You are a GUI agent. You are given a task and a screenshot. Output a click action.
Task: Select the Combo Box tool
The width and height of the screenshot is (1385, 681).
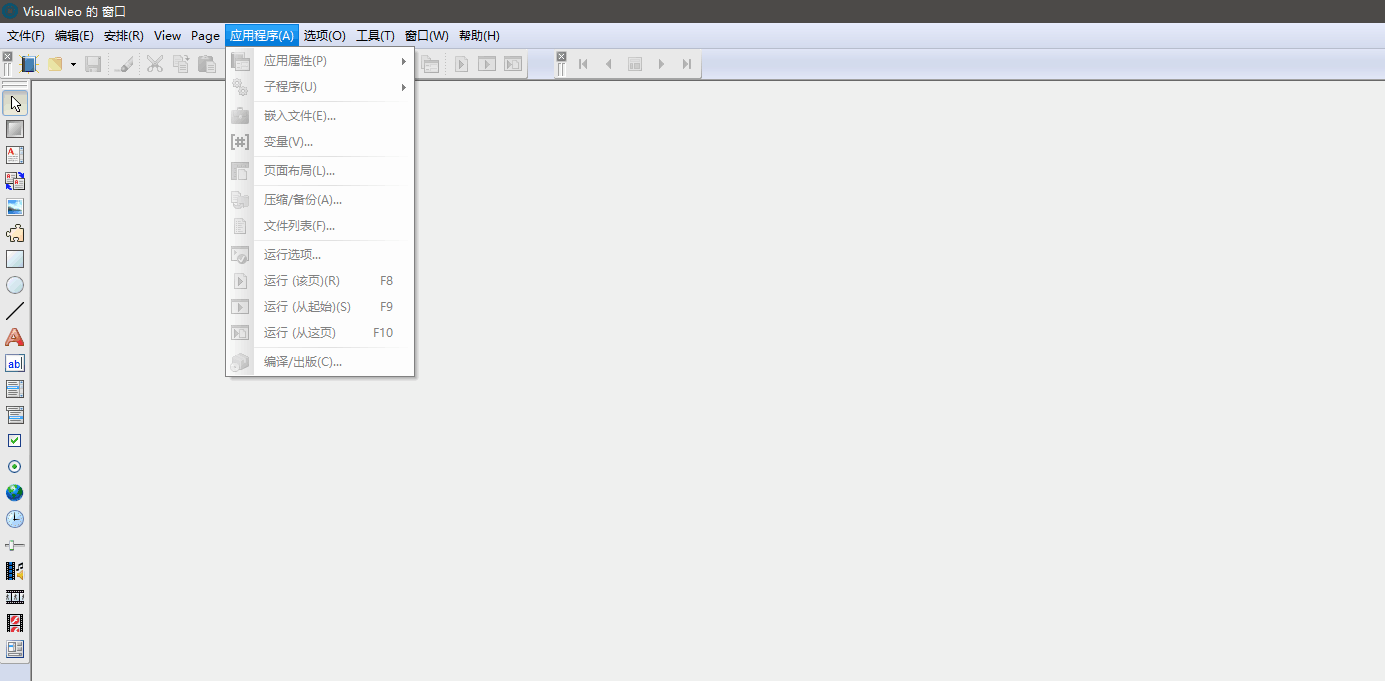pos(15,415)
